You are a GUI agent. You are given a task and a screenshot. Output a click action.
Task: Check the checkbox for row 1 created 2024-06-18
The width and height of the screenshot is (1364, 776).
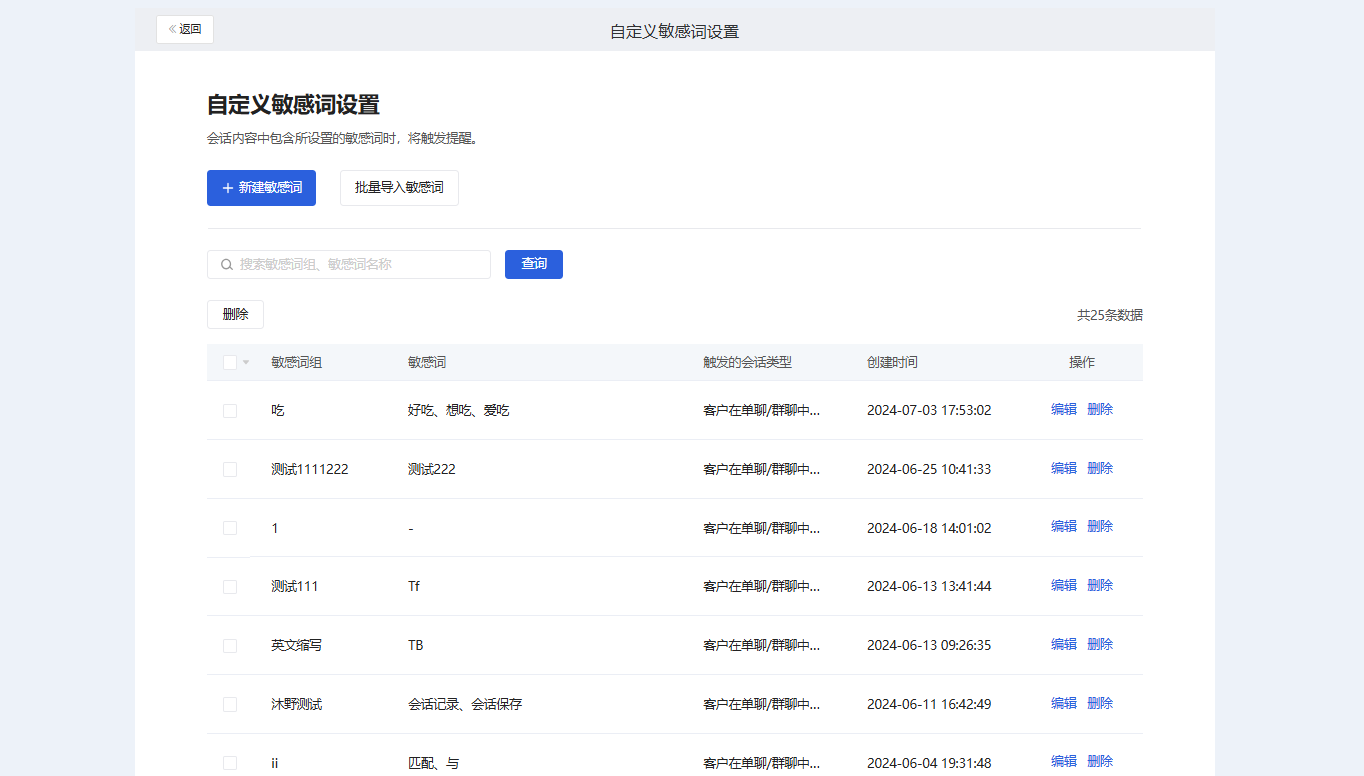[x=230, y=528]
